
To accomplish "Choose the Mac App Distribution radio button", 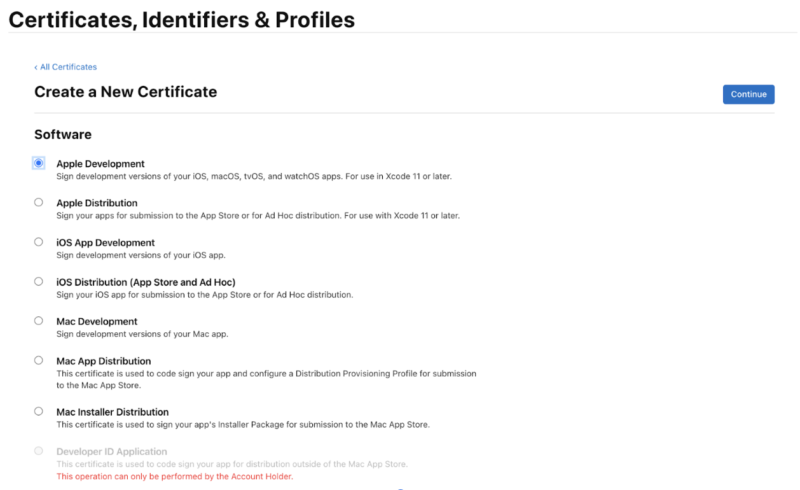I will (39, 360).
